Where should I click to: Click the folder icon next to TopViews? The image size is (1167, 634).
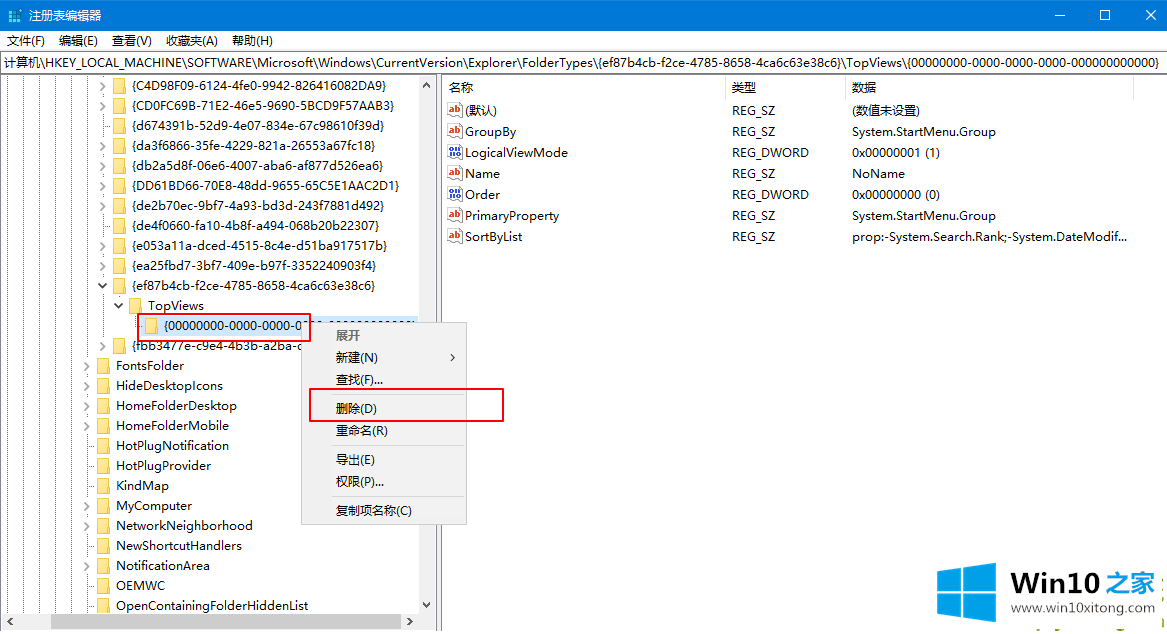[x=135, y=306]
